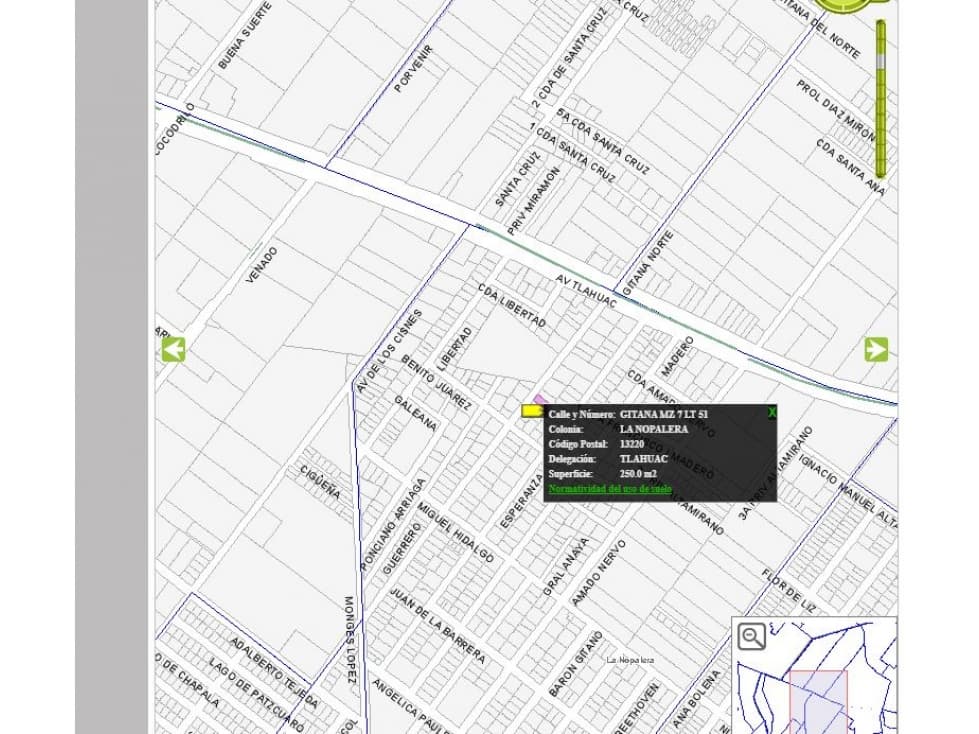
Task: Click the JUAN DE LA BARRERA street label
Action: [438, 626]
